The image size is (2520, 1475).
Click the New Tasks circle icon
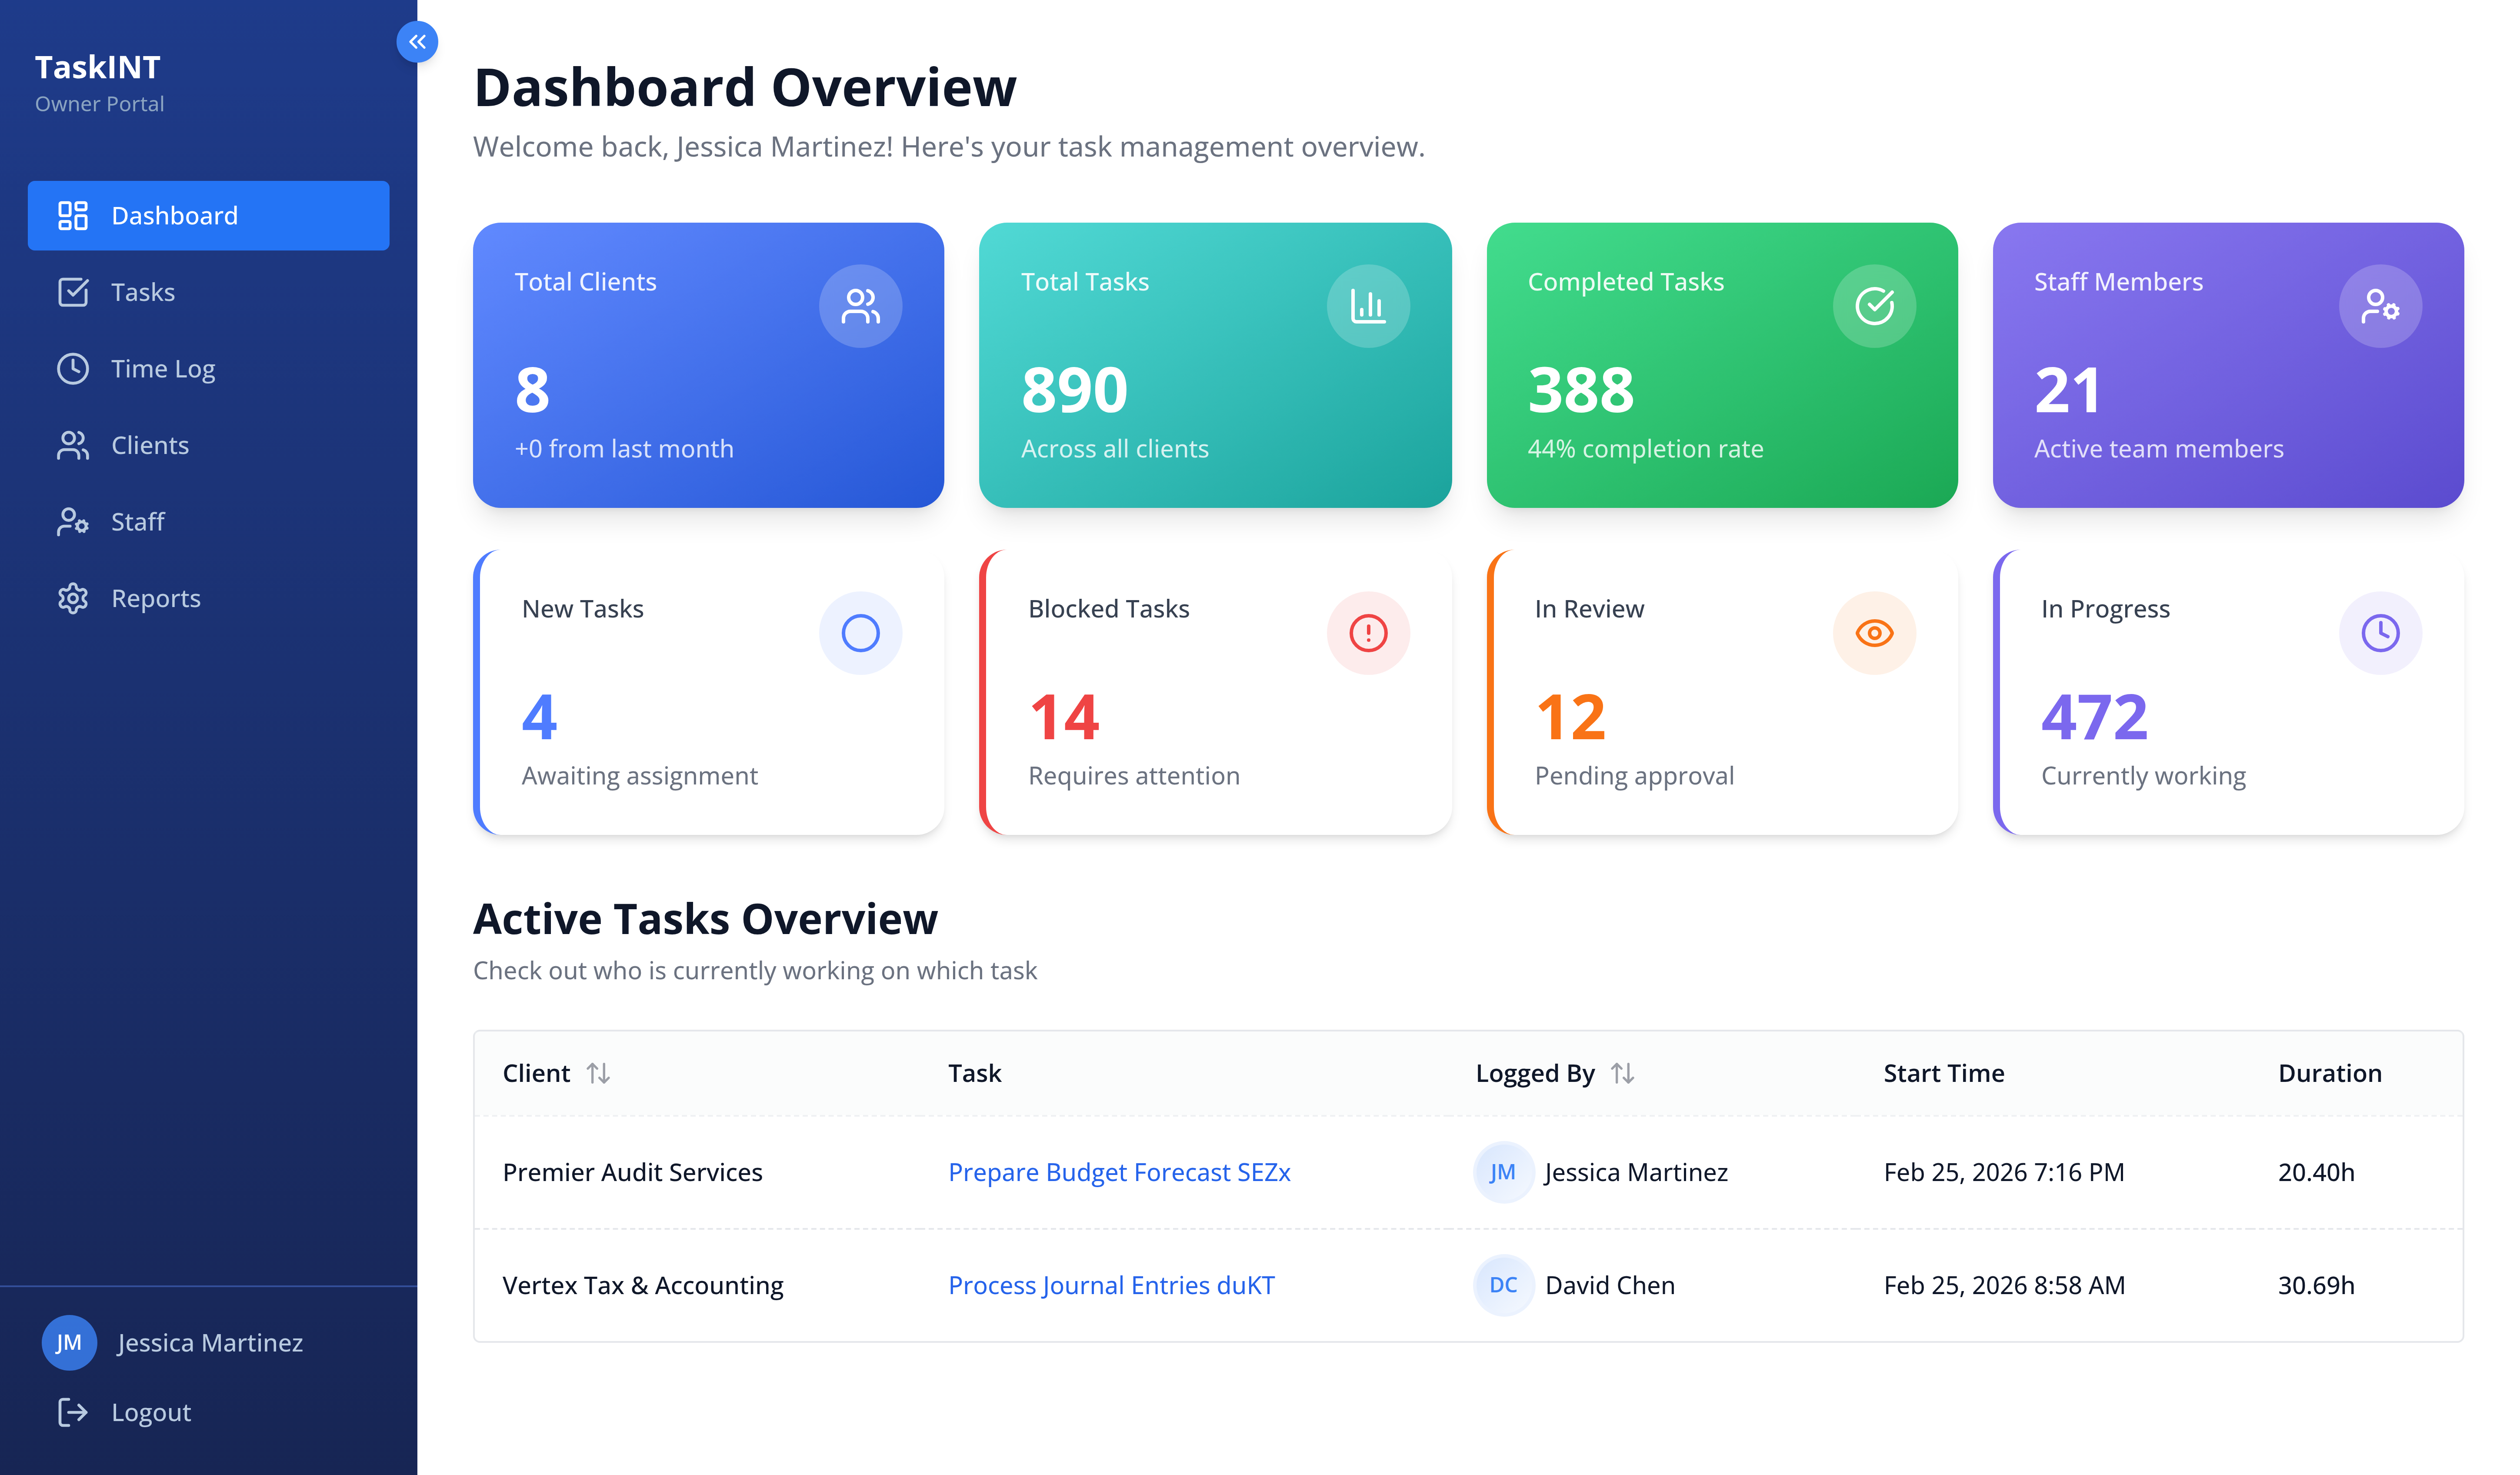(x=860, y=633)
